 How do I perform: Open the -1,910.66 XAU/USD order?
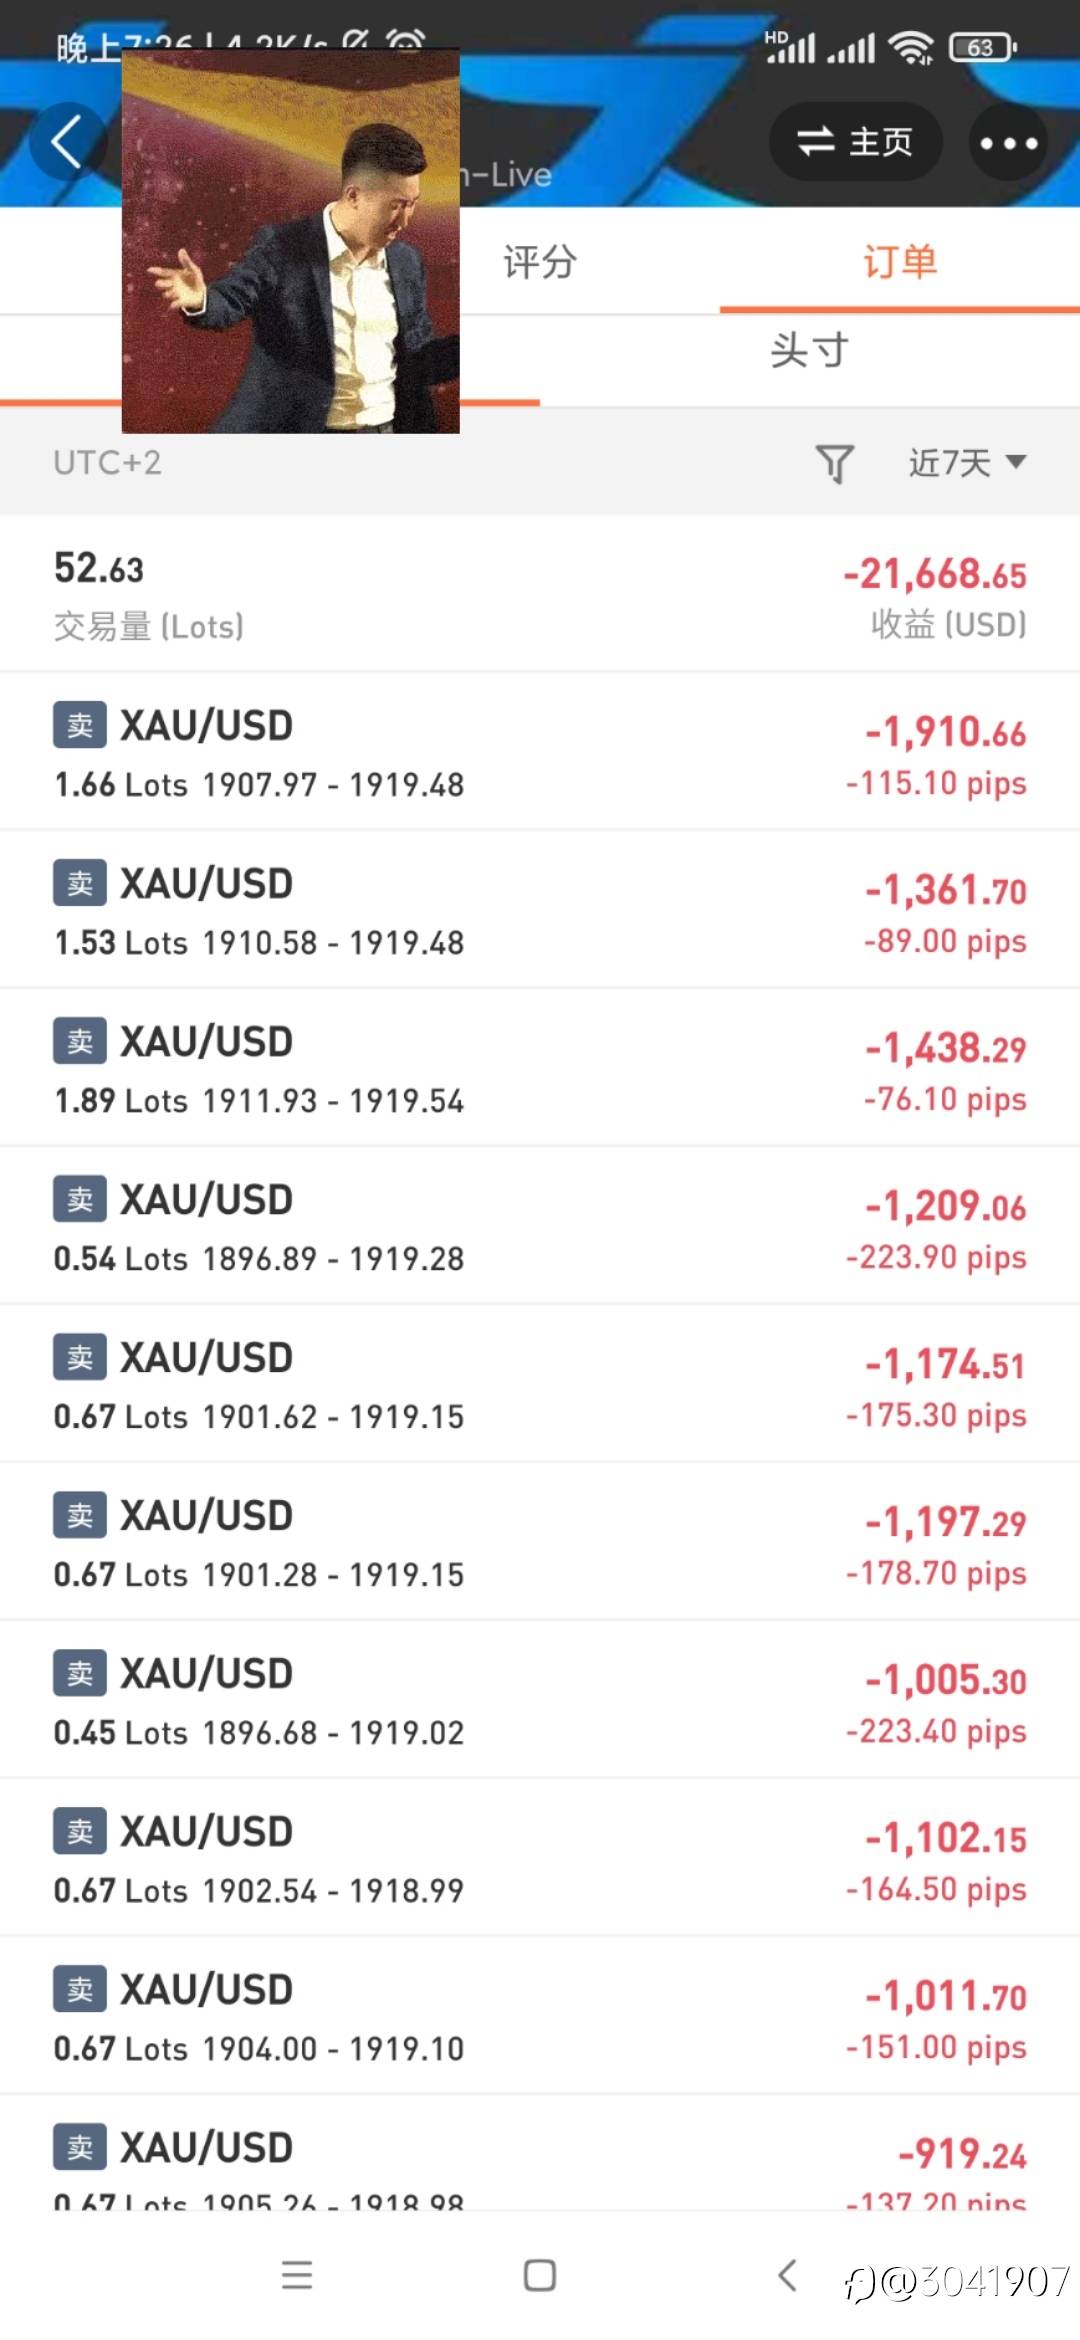[x=540, y=752]
